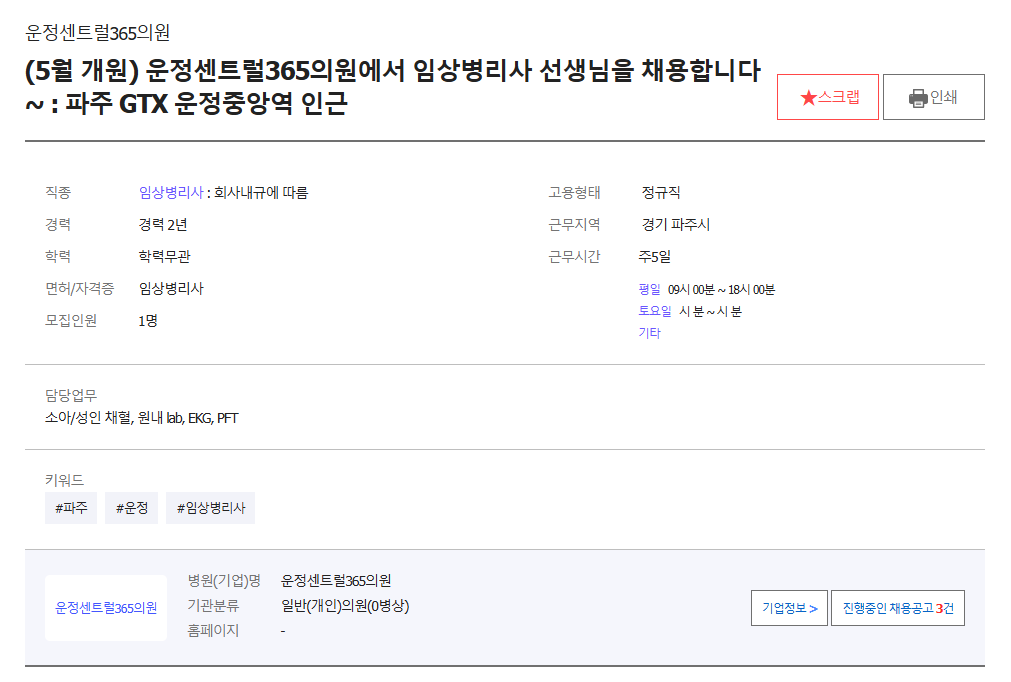Click the #운정 keyword tag
Viewport: 1011px width, 682px height.
[131, 508]
